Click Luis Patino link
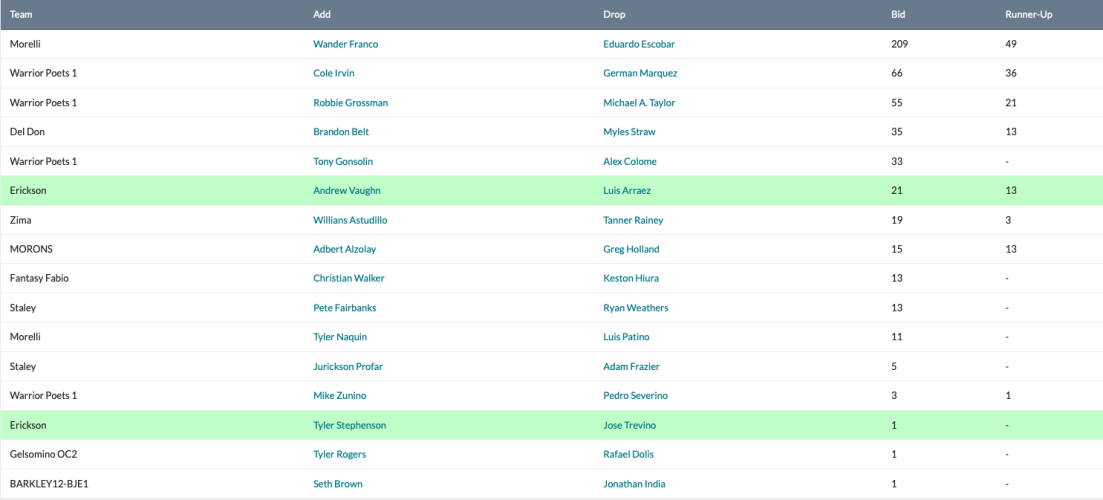Image resolution: width=1103 pixels, height=500 pixels. pos(626,337)
